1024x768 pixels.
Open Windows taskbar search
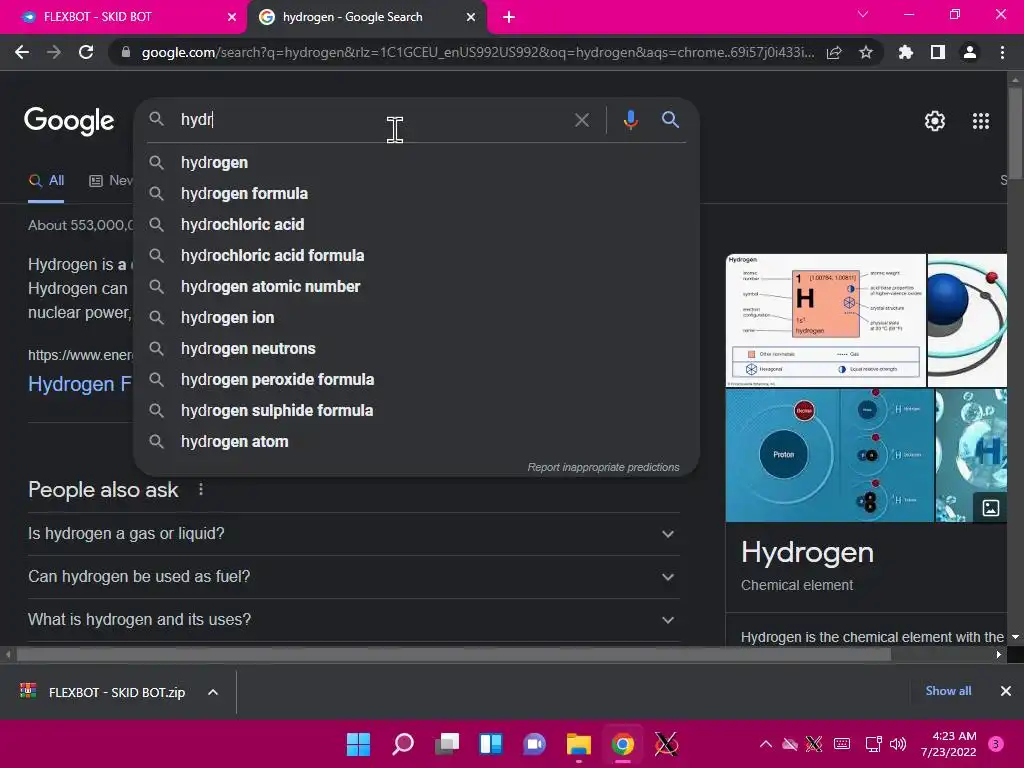[403, 744]
